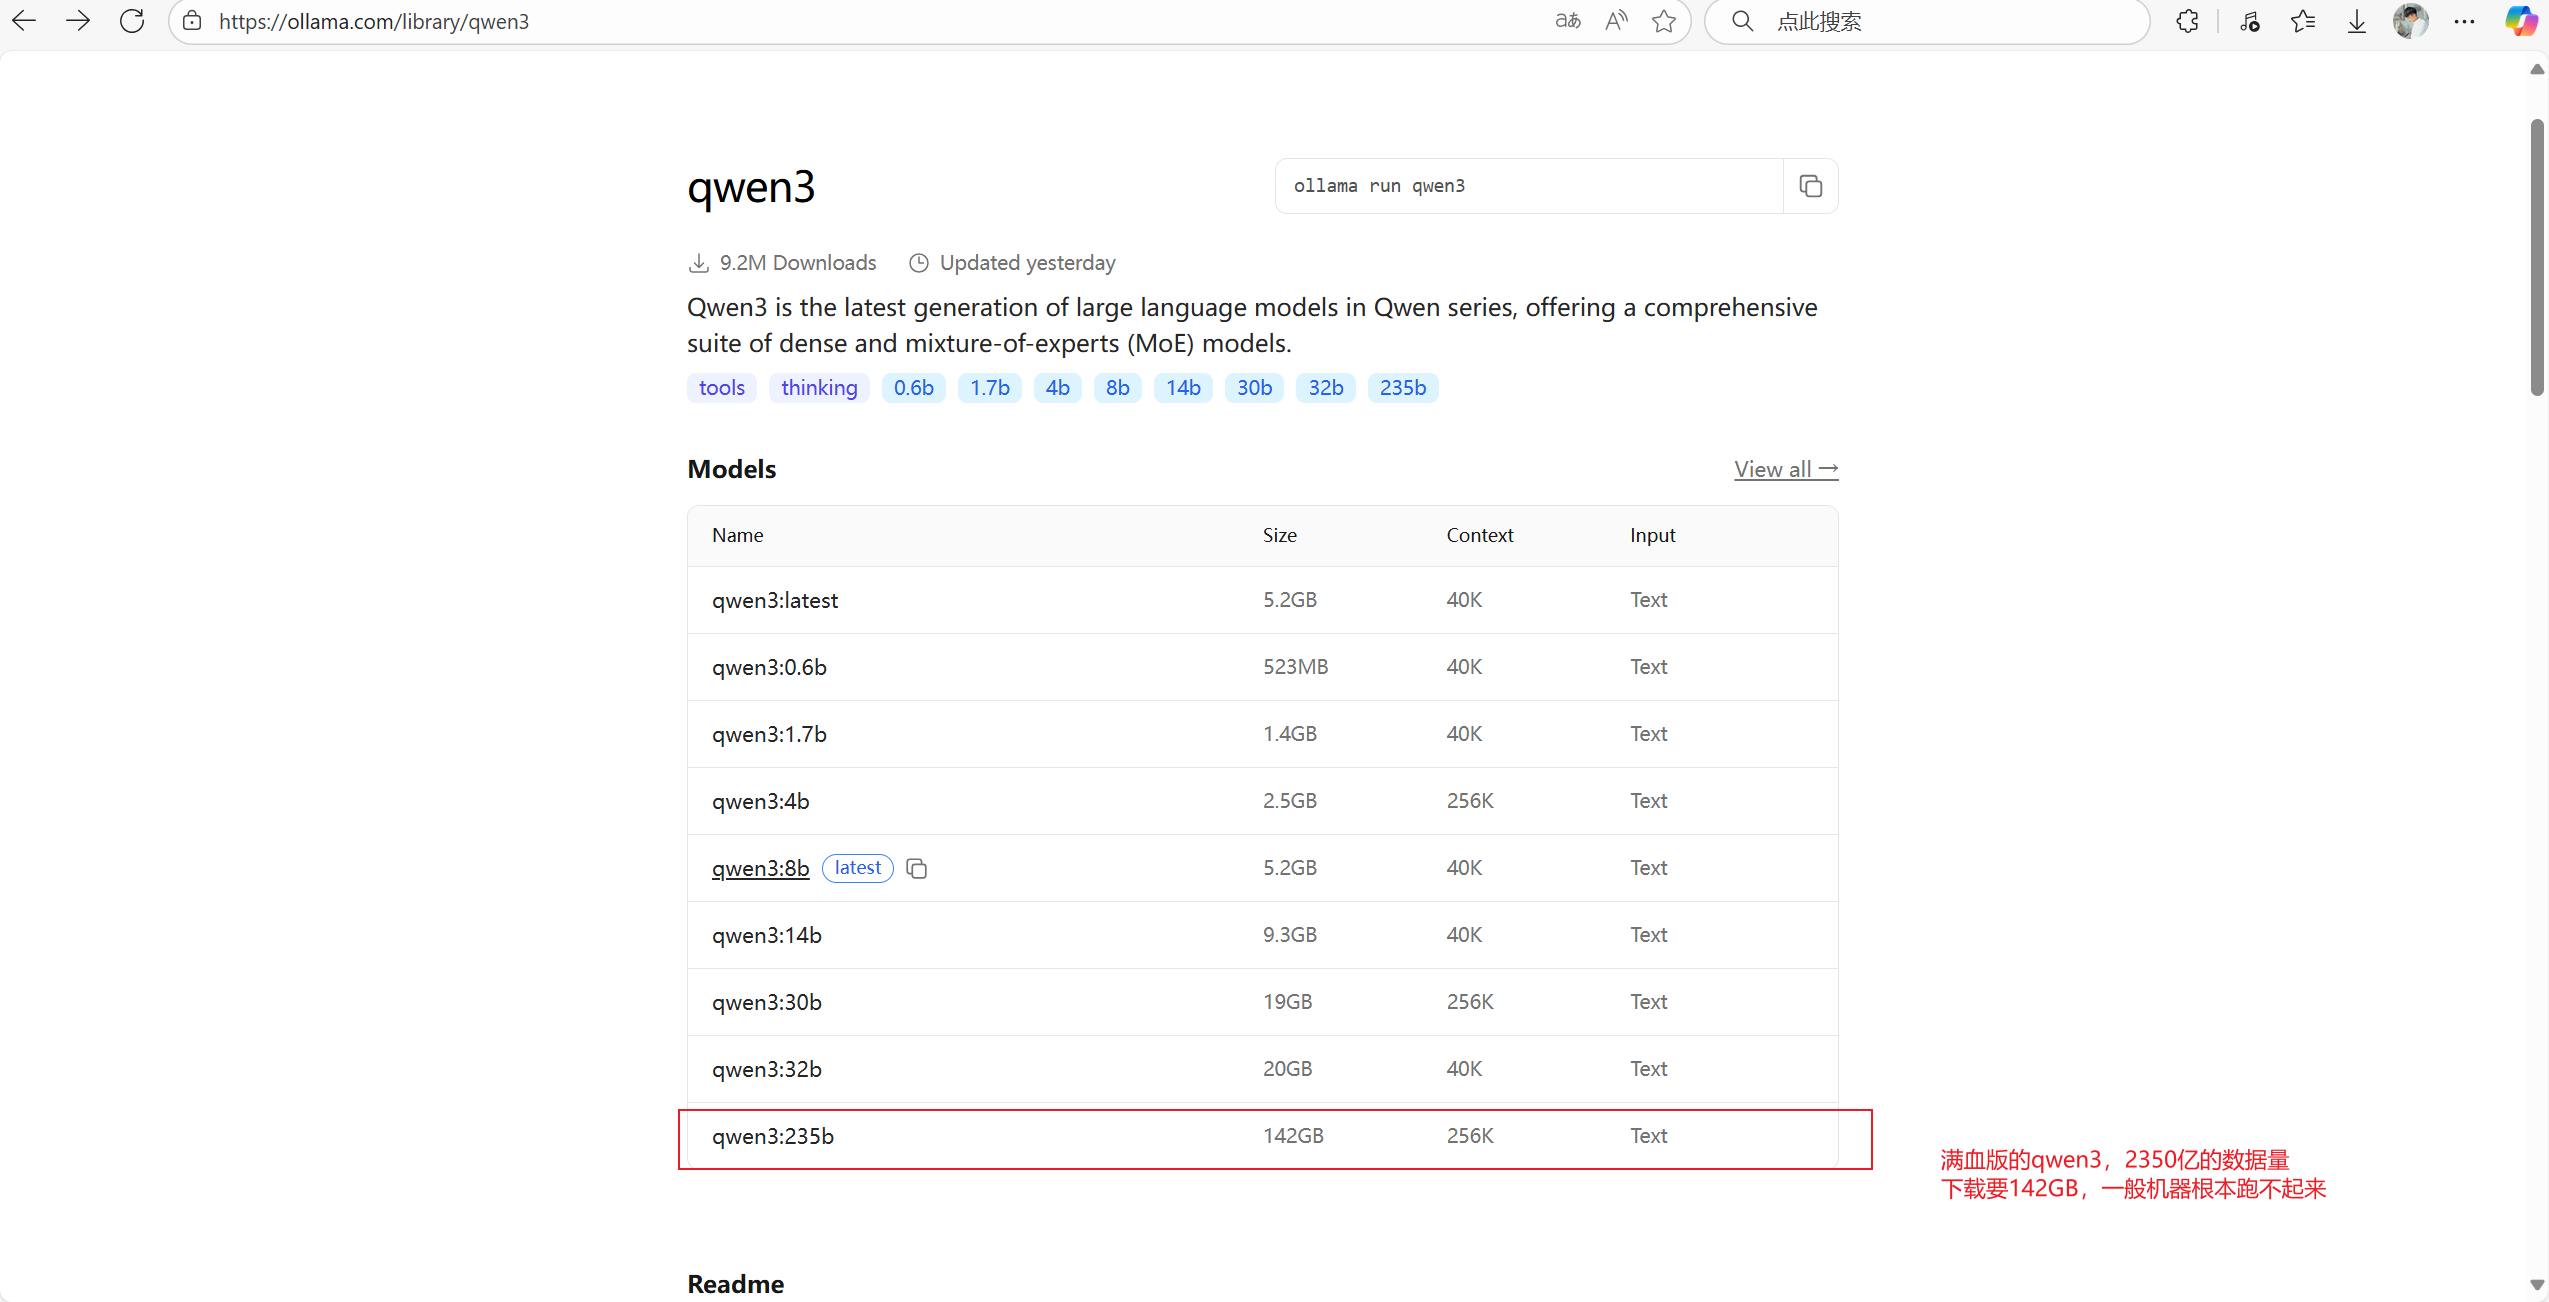Viewport: 2549px width, 1302px height.
Task: Click the browser refresh icon
Action: pyautogui.click(x=132, y=21)
